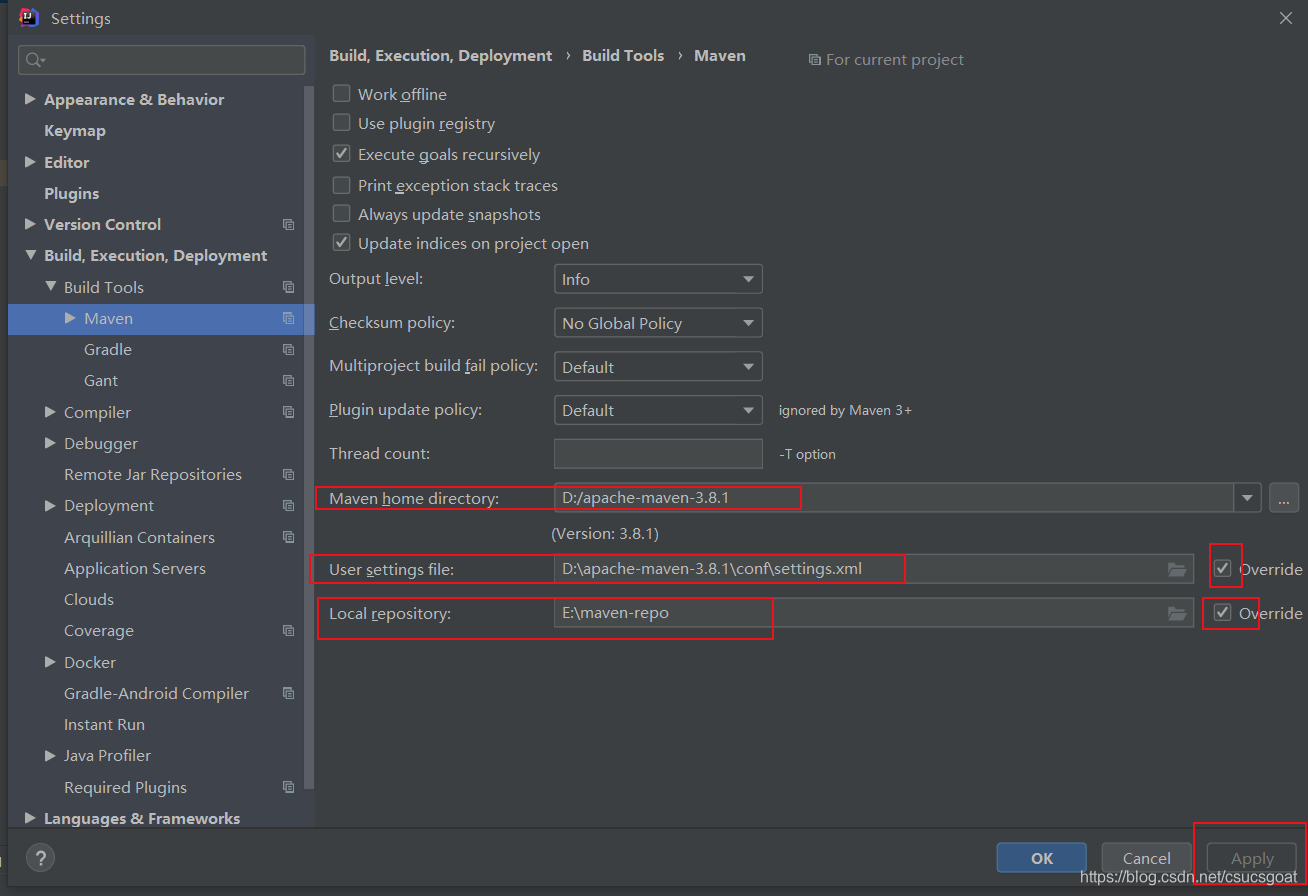
Task: Click the Thread count input field
Action: coord(658,453)
